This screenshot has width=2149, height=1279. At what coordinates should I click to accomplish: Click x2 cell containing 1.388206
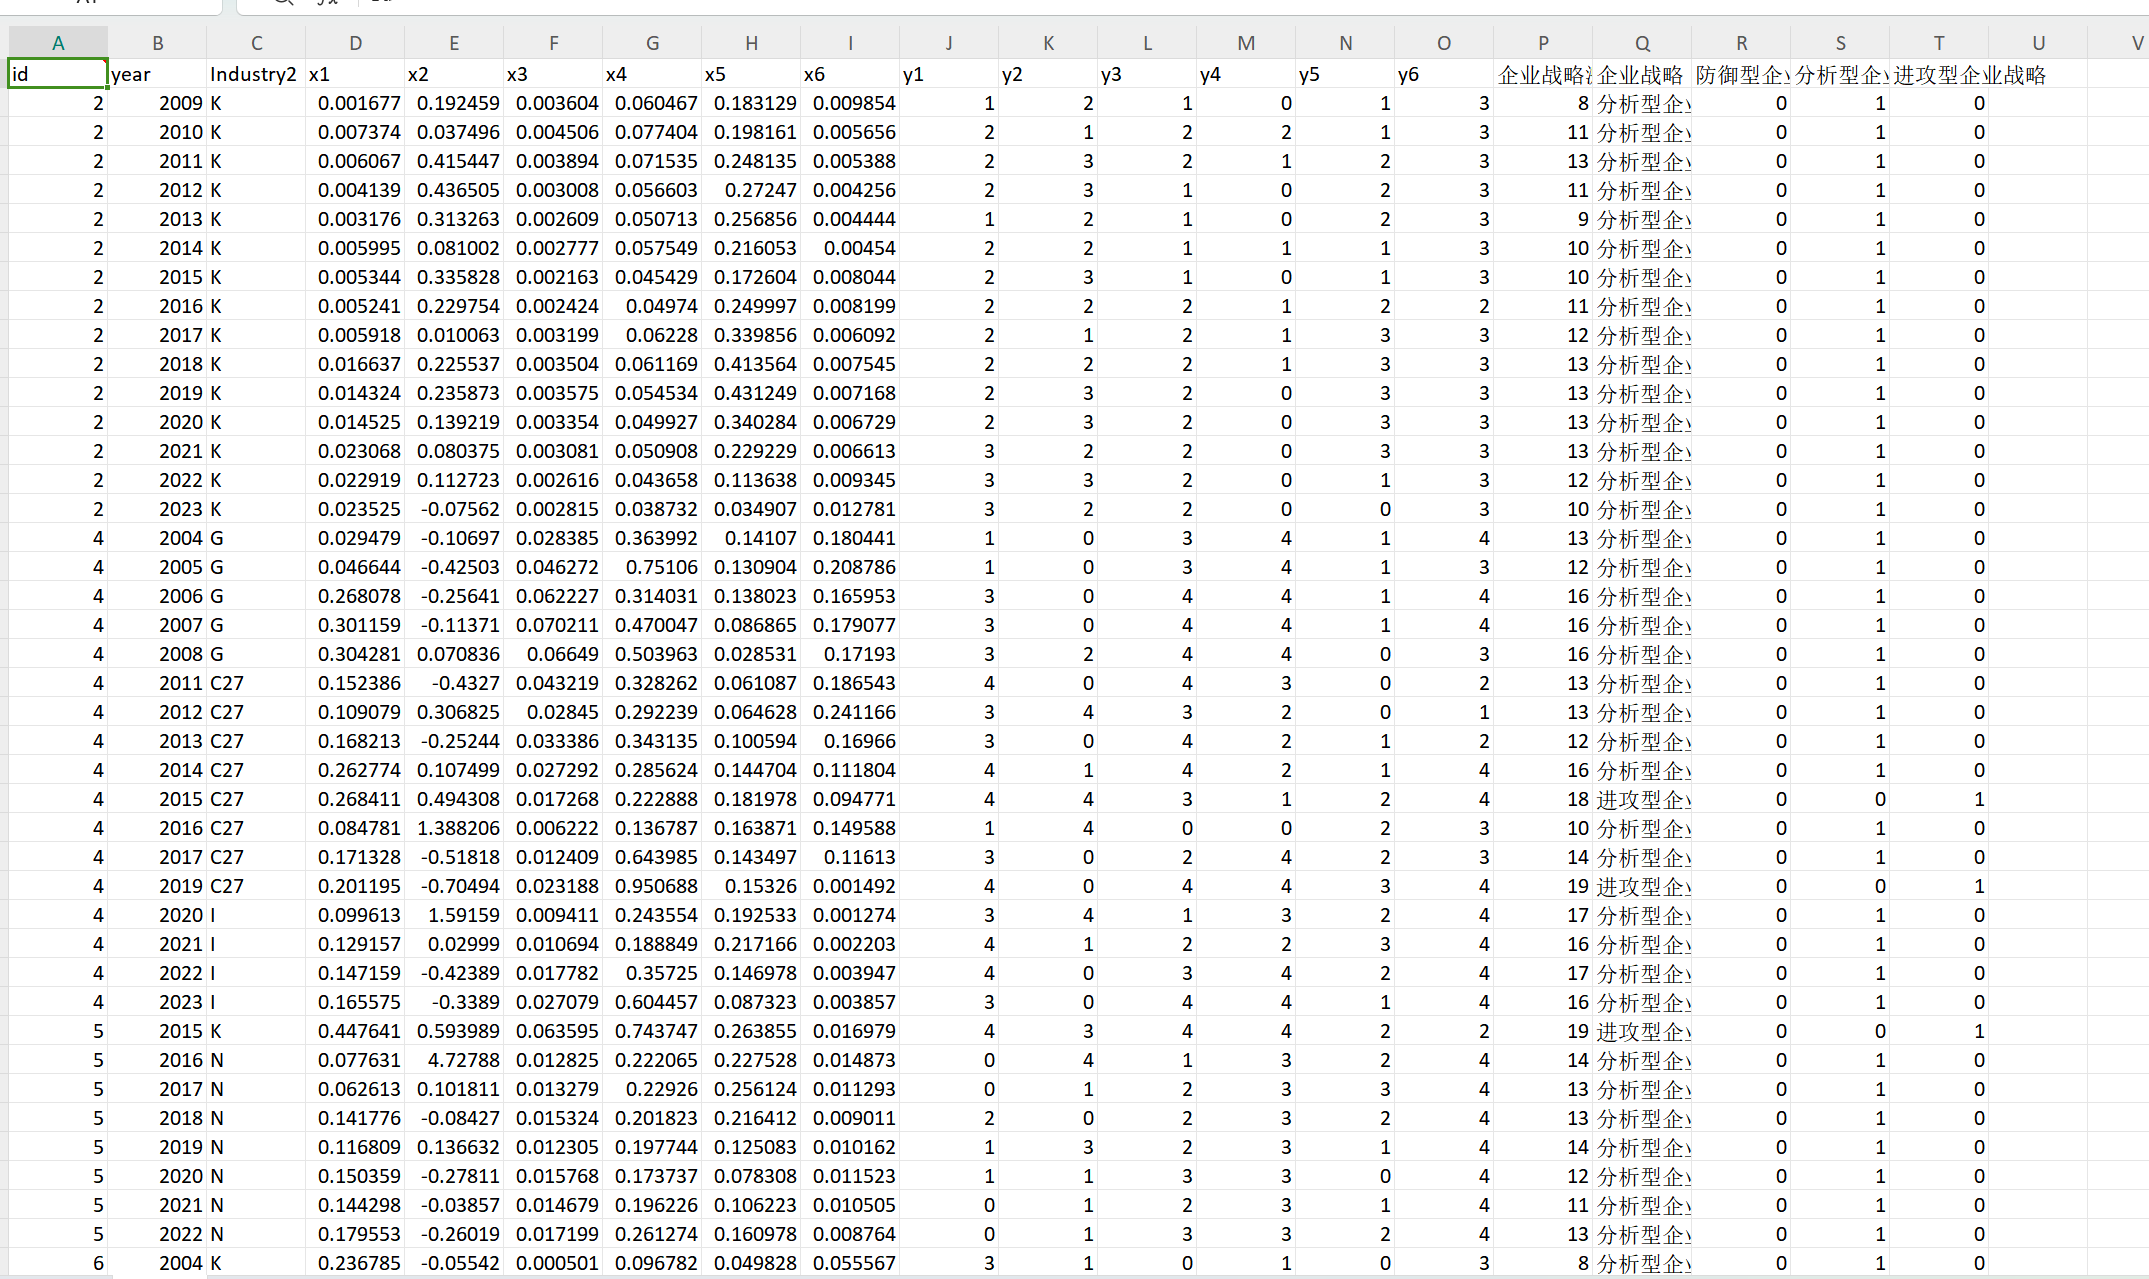click(x=454, y=828)
